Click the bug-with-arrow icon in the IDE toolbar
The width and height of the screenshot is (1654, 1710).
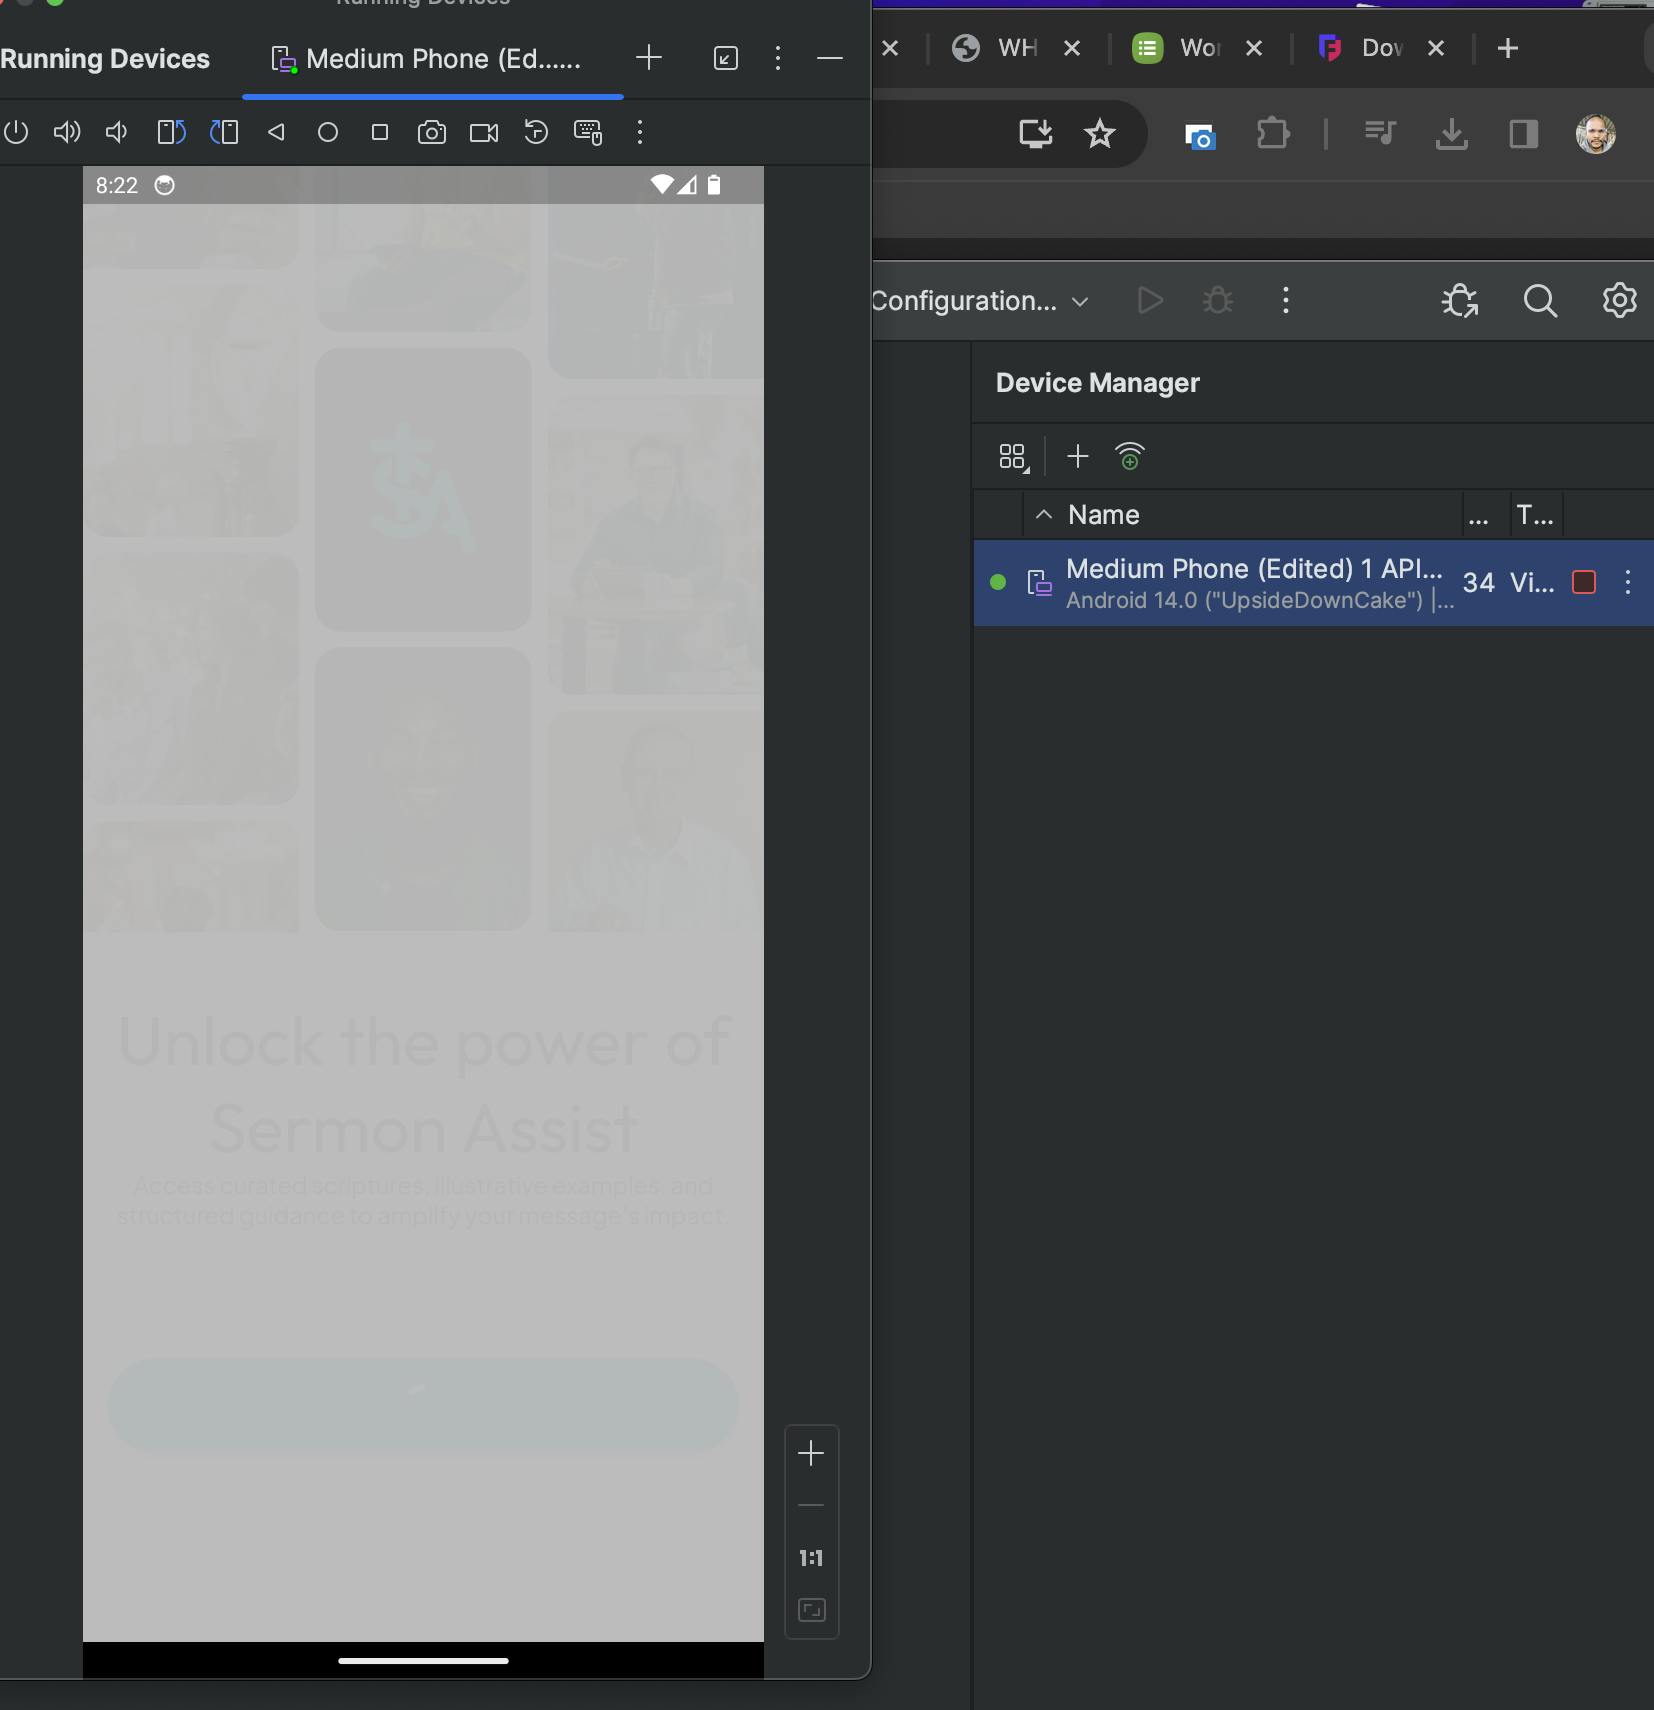click(1460, 301)
